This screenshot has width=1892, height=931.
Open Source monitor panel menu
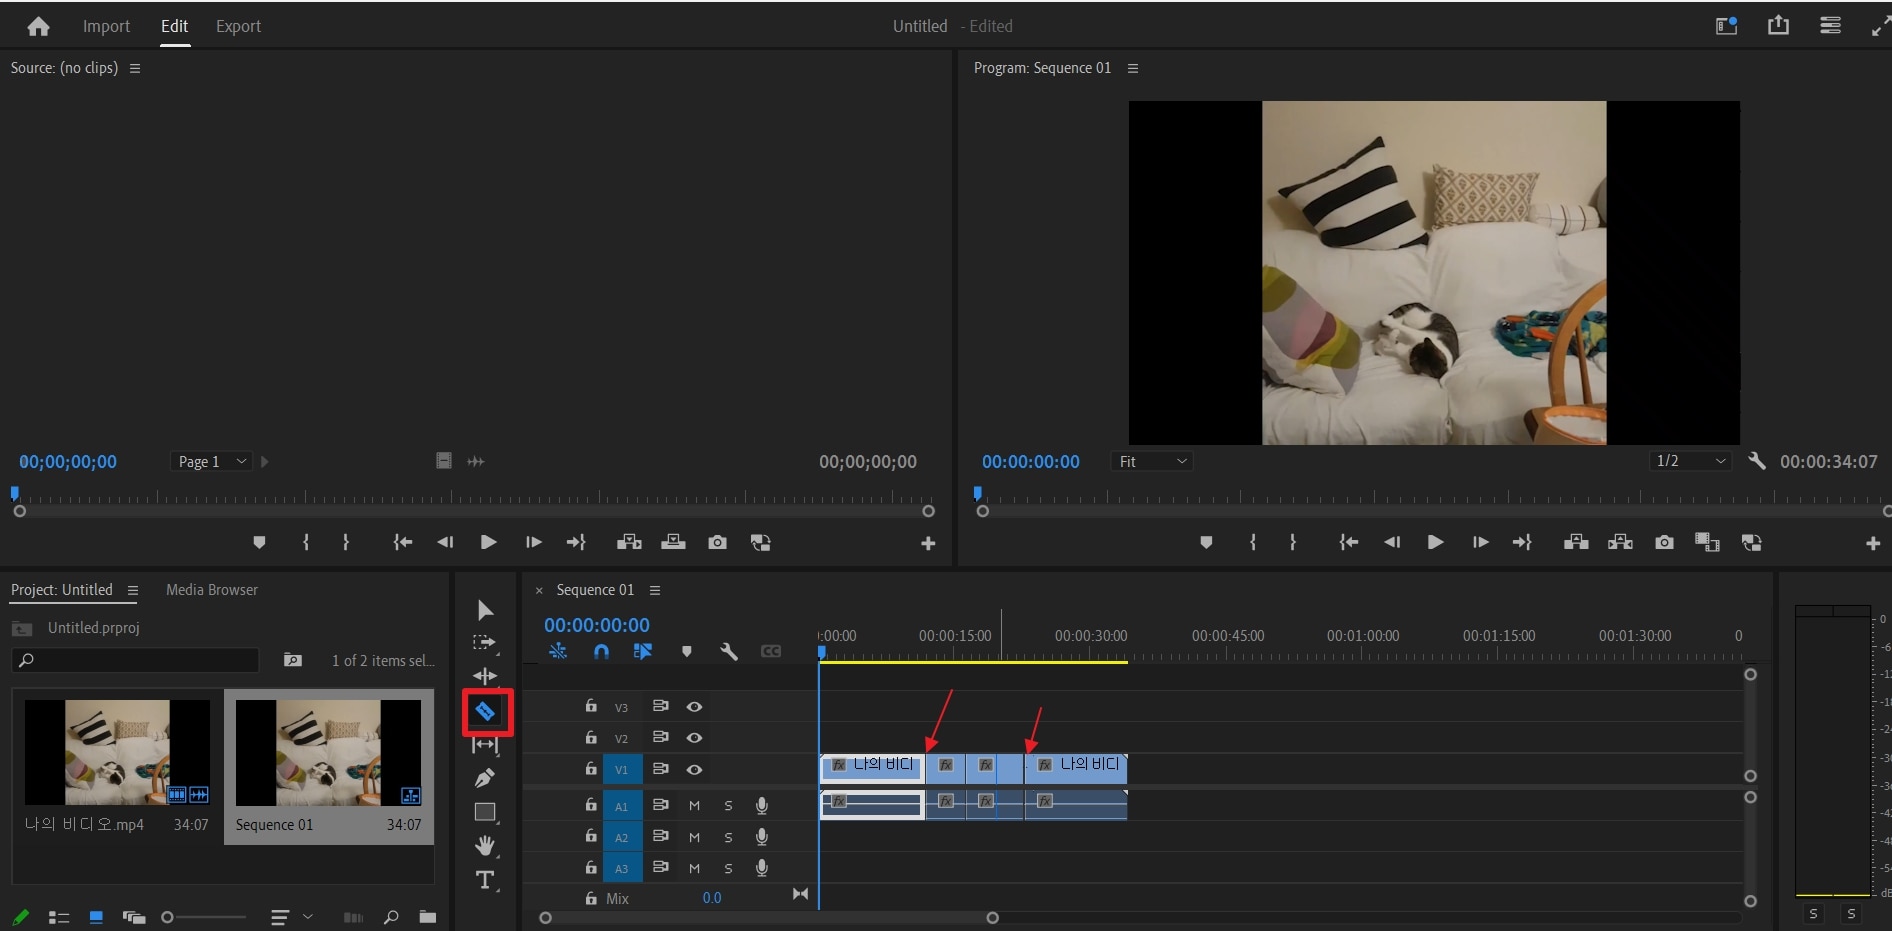coord(135,68)
